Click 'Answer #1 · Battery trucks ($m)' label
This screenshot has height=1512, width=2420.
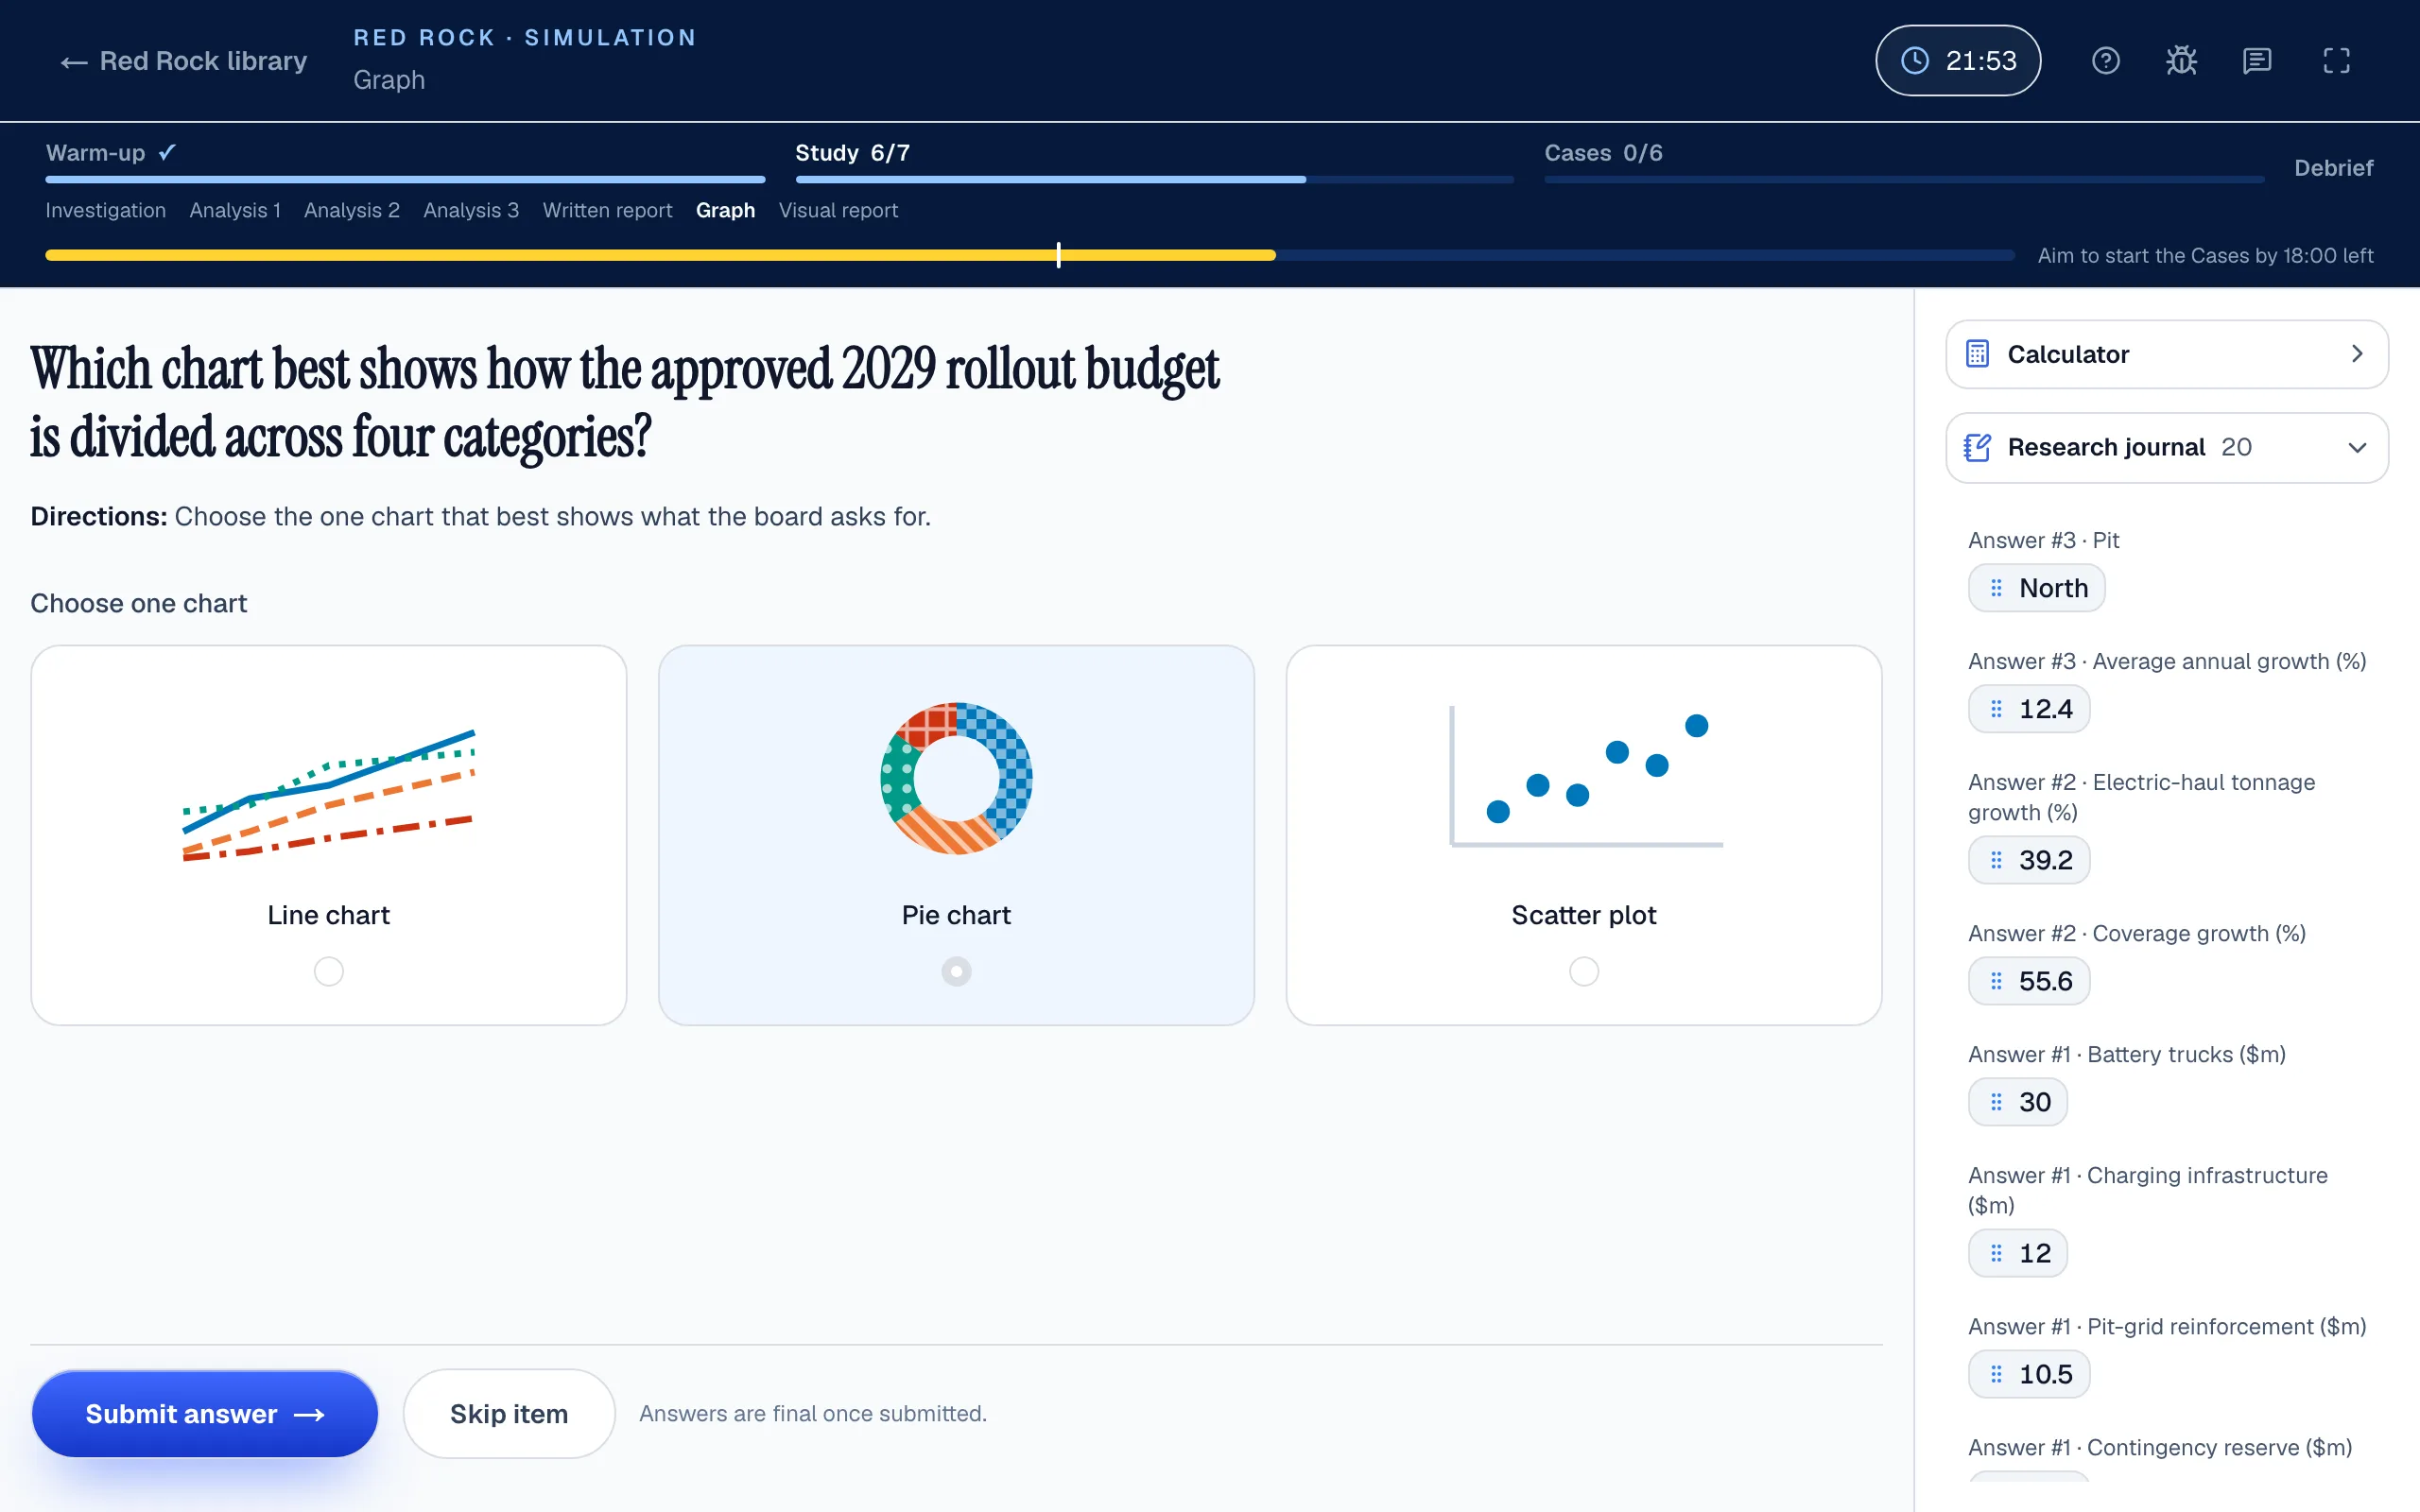2127,1054
